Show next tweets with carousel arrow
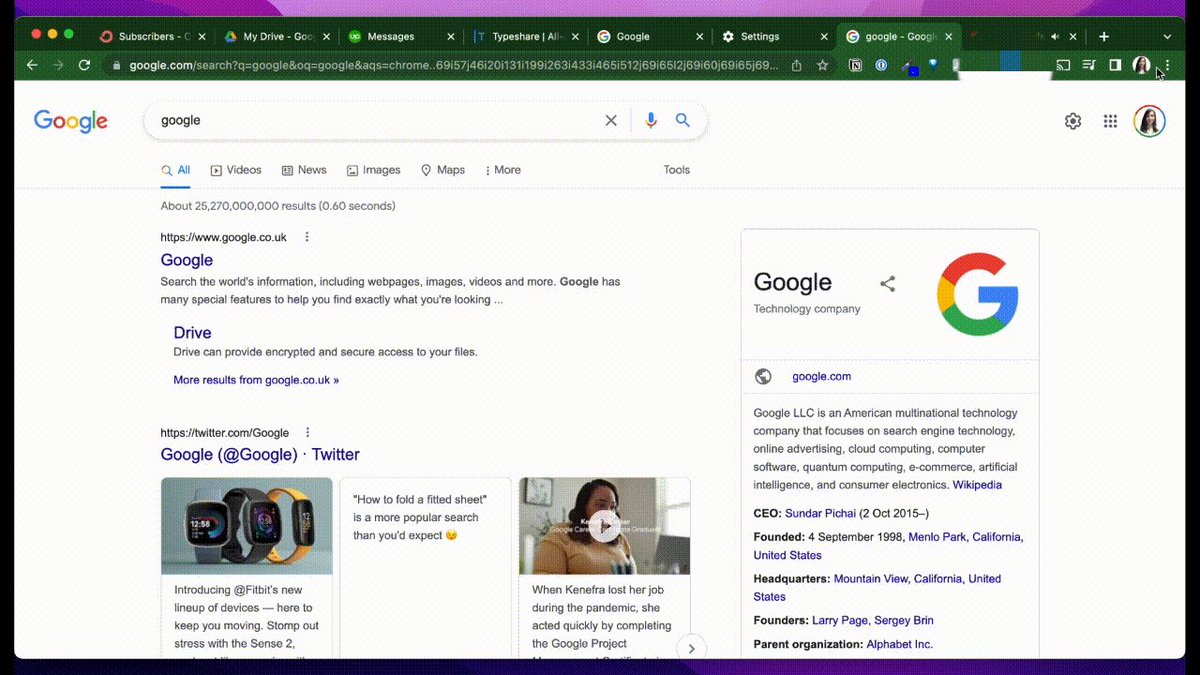Screen dimensions: 1200x675 (x=691, y=649)
